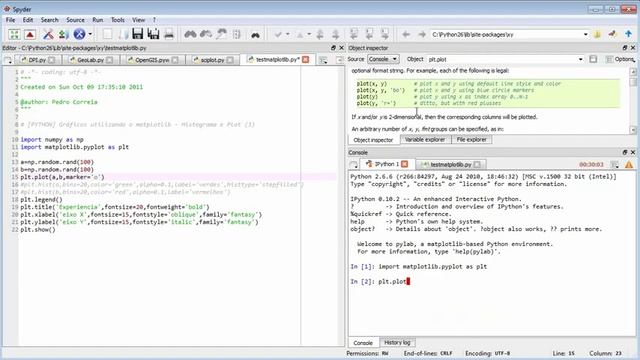The image size is (640, 360).
Task: Click the find and replace icon
Action: 222,34
